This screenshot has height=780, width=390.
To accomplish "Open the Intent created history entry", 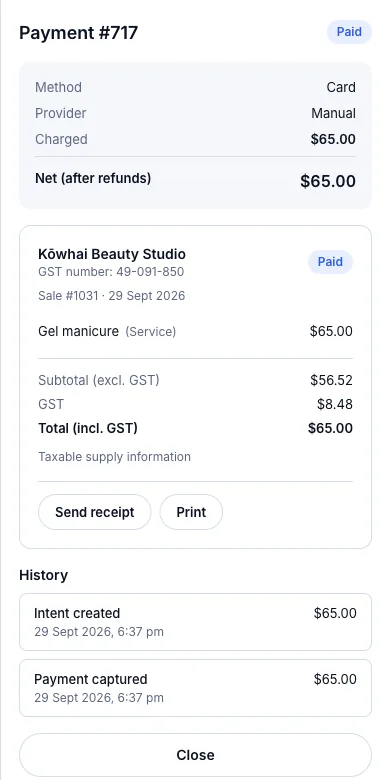I will [195, 622].
